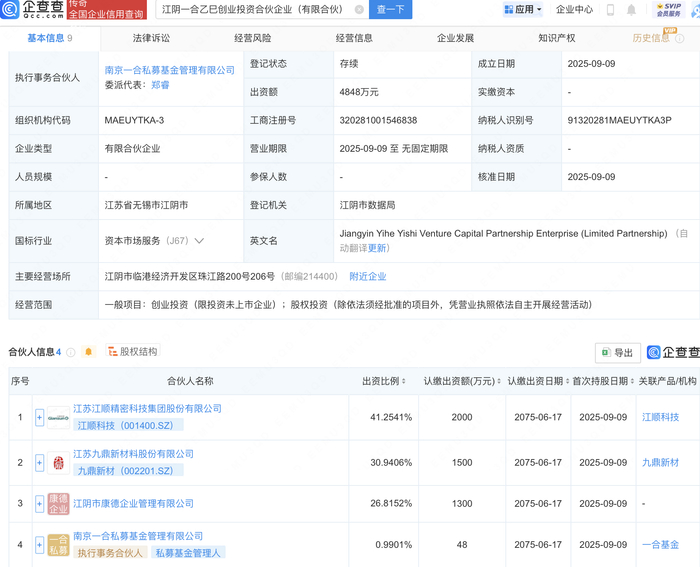Expand the 国标行业 J67 chevron
The width and height of the screenshot is (700, 567).
pos(199,241)
